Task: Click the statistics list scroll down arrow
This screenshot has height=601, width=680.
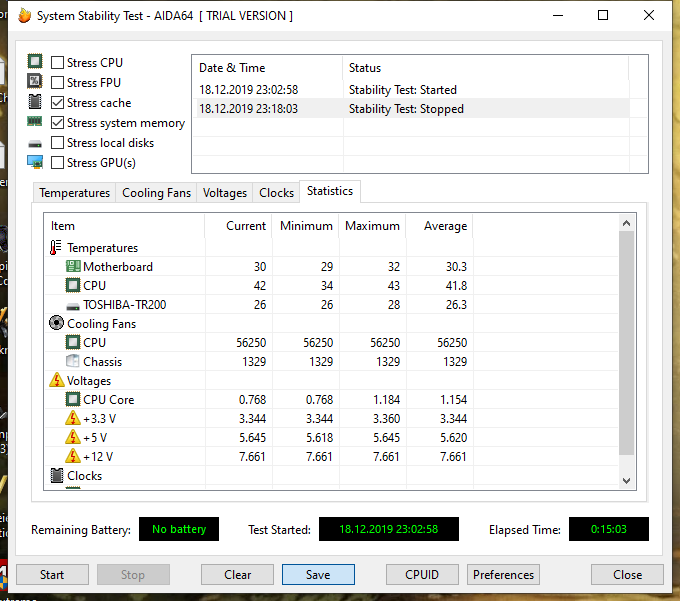Action: pos(626,480)
